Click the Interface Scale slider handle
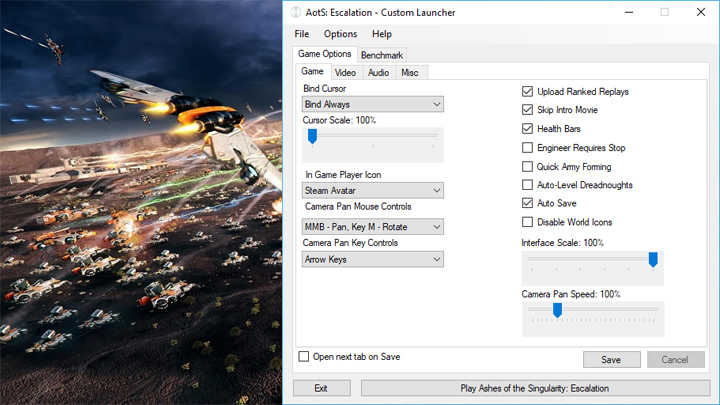This screenshot has width=720, height=405. point(653,259)
